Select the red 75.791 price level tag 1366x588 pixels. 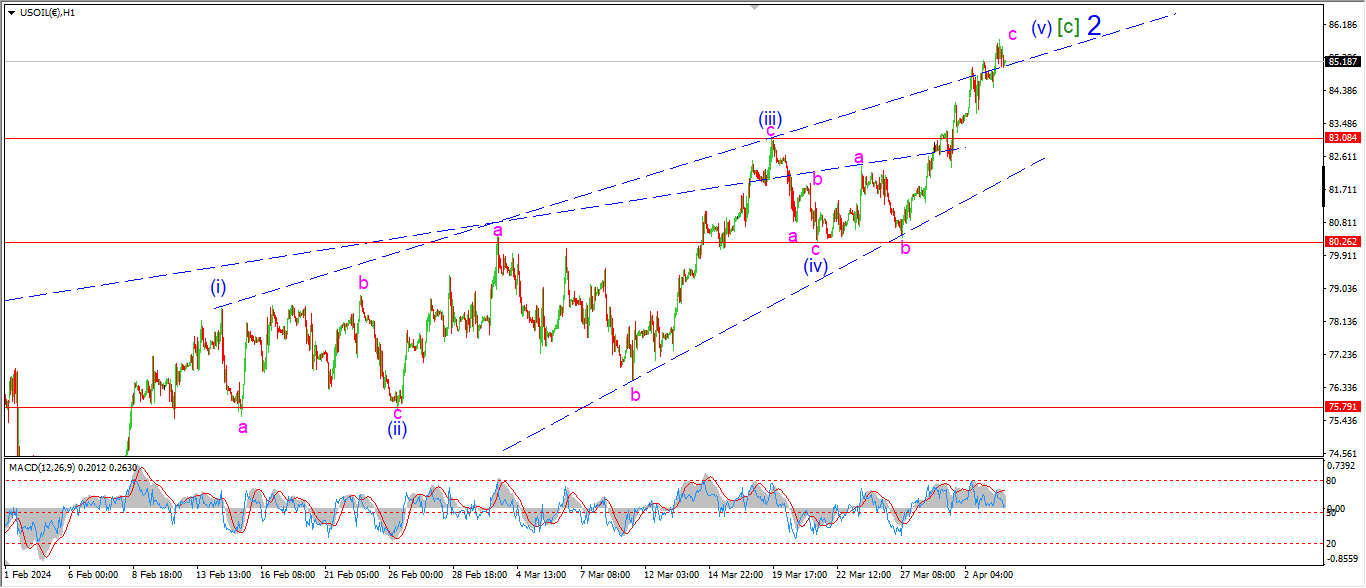click(1341, 407)
